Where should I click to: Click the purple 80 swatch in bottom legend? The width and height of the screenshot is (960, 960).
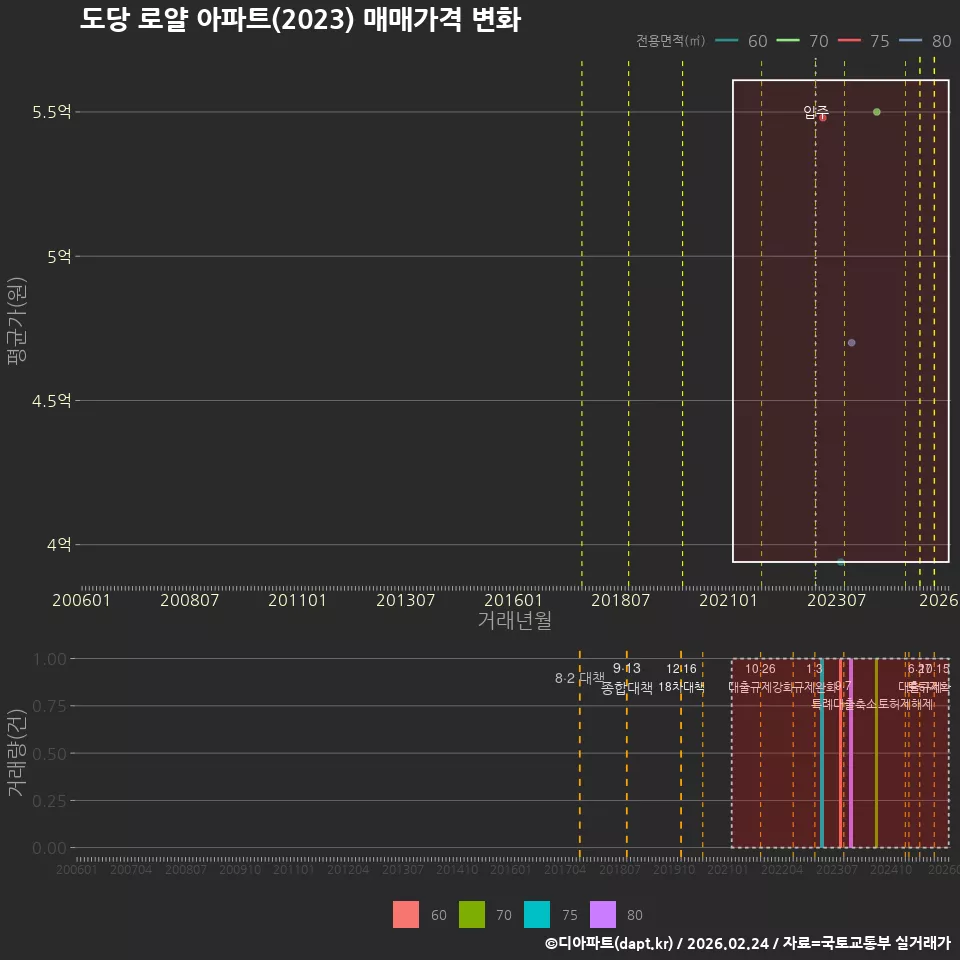tap(602, 915)
